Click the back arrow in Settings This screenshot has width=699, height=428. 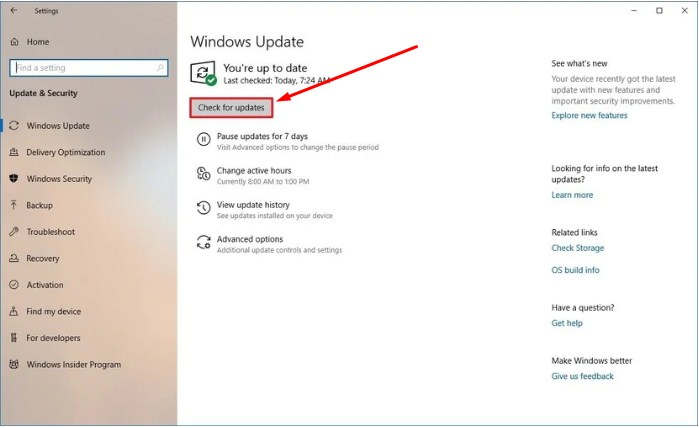(x=14, y=10)
